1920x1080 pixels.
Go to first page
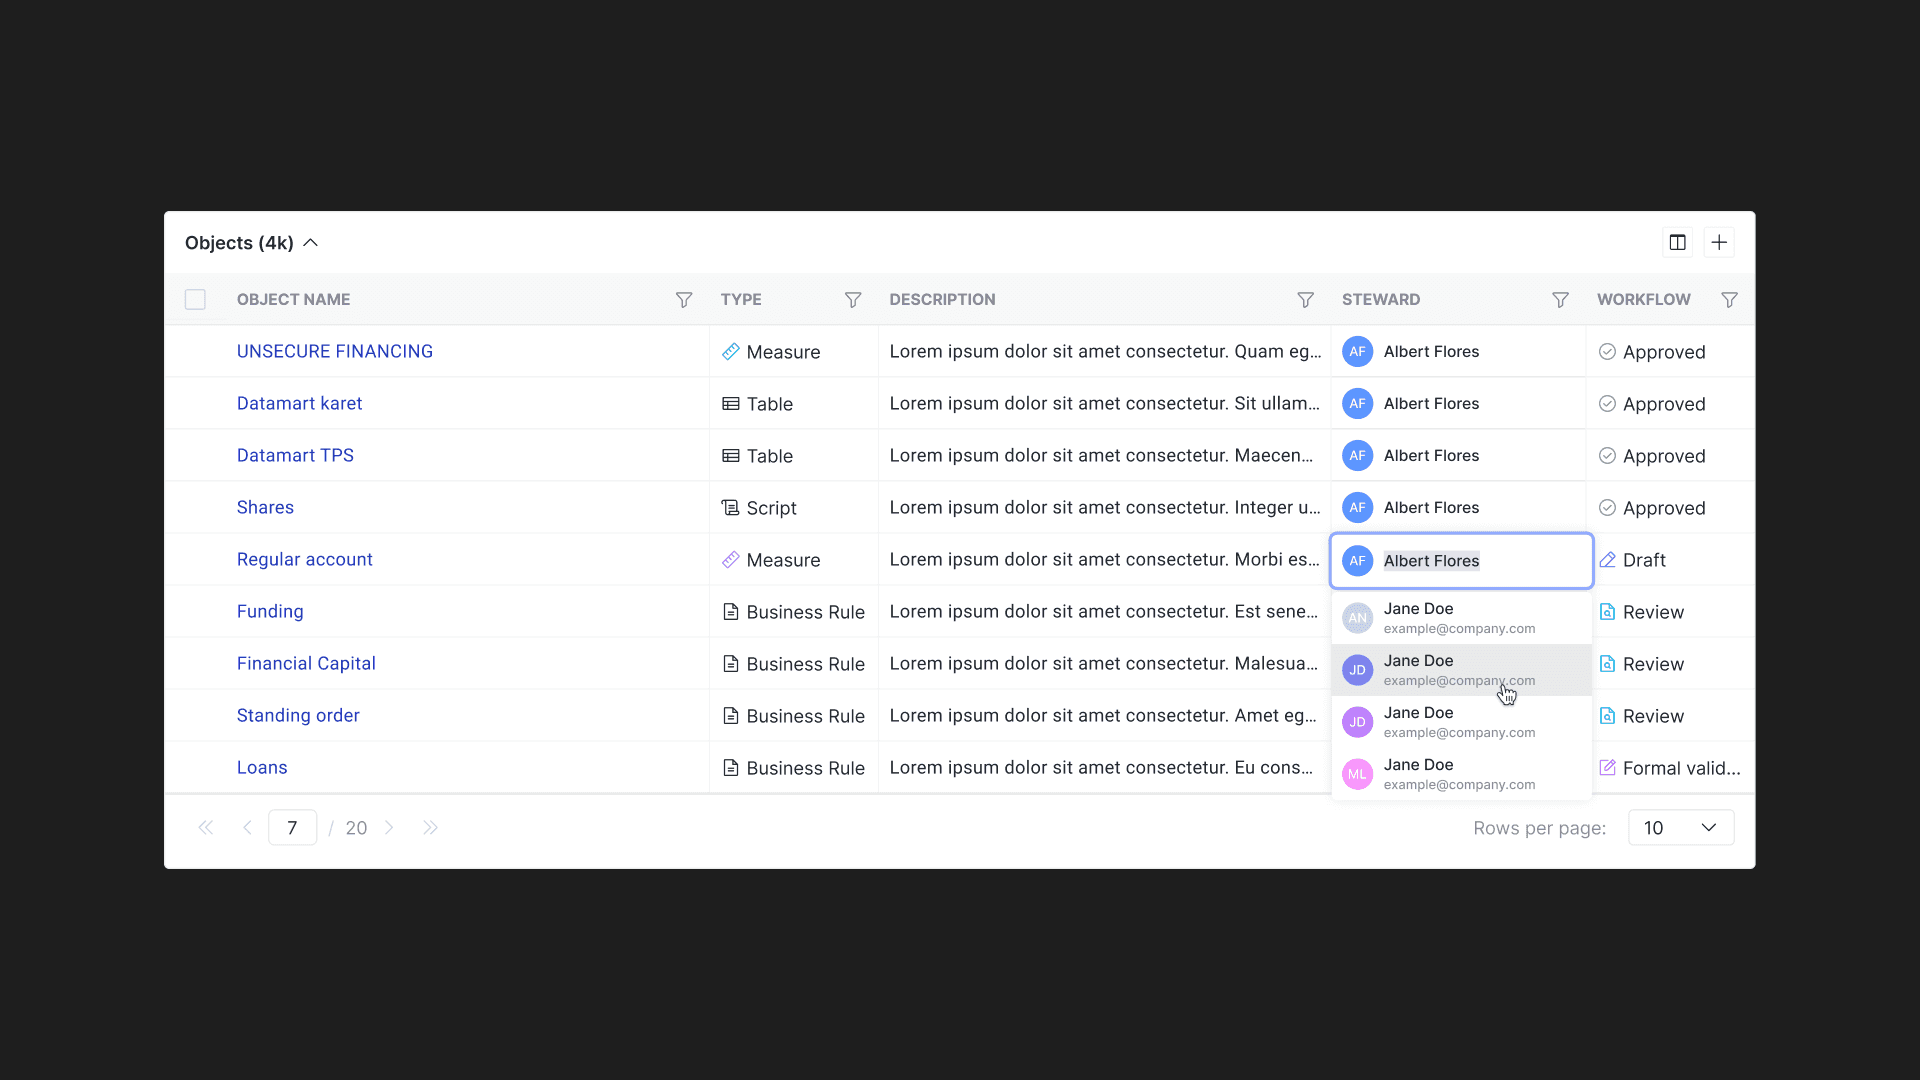point(206,828)
